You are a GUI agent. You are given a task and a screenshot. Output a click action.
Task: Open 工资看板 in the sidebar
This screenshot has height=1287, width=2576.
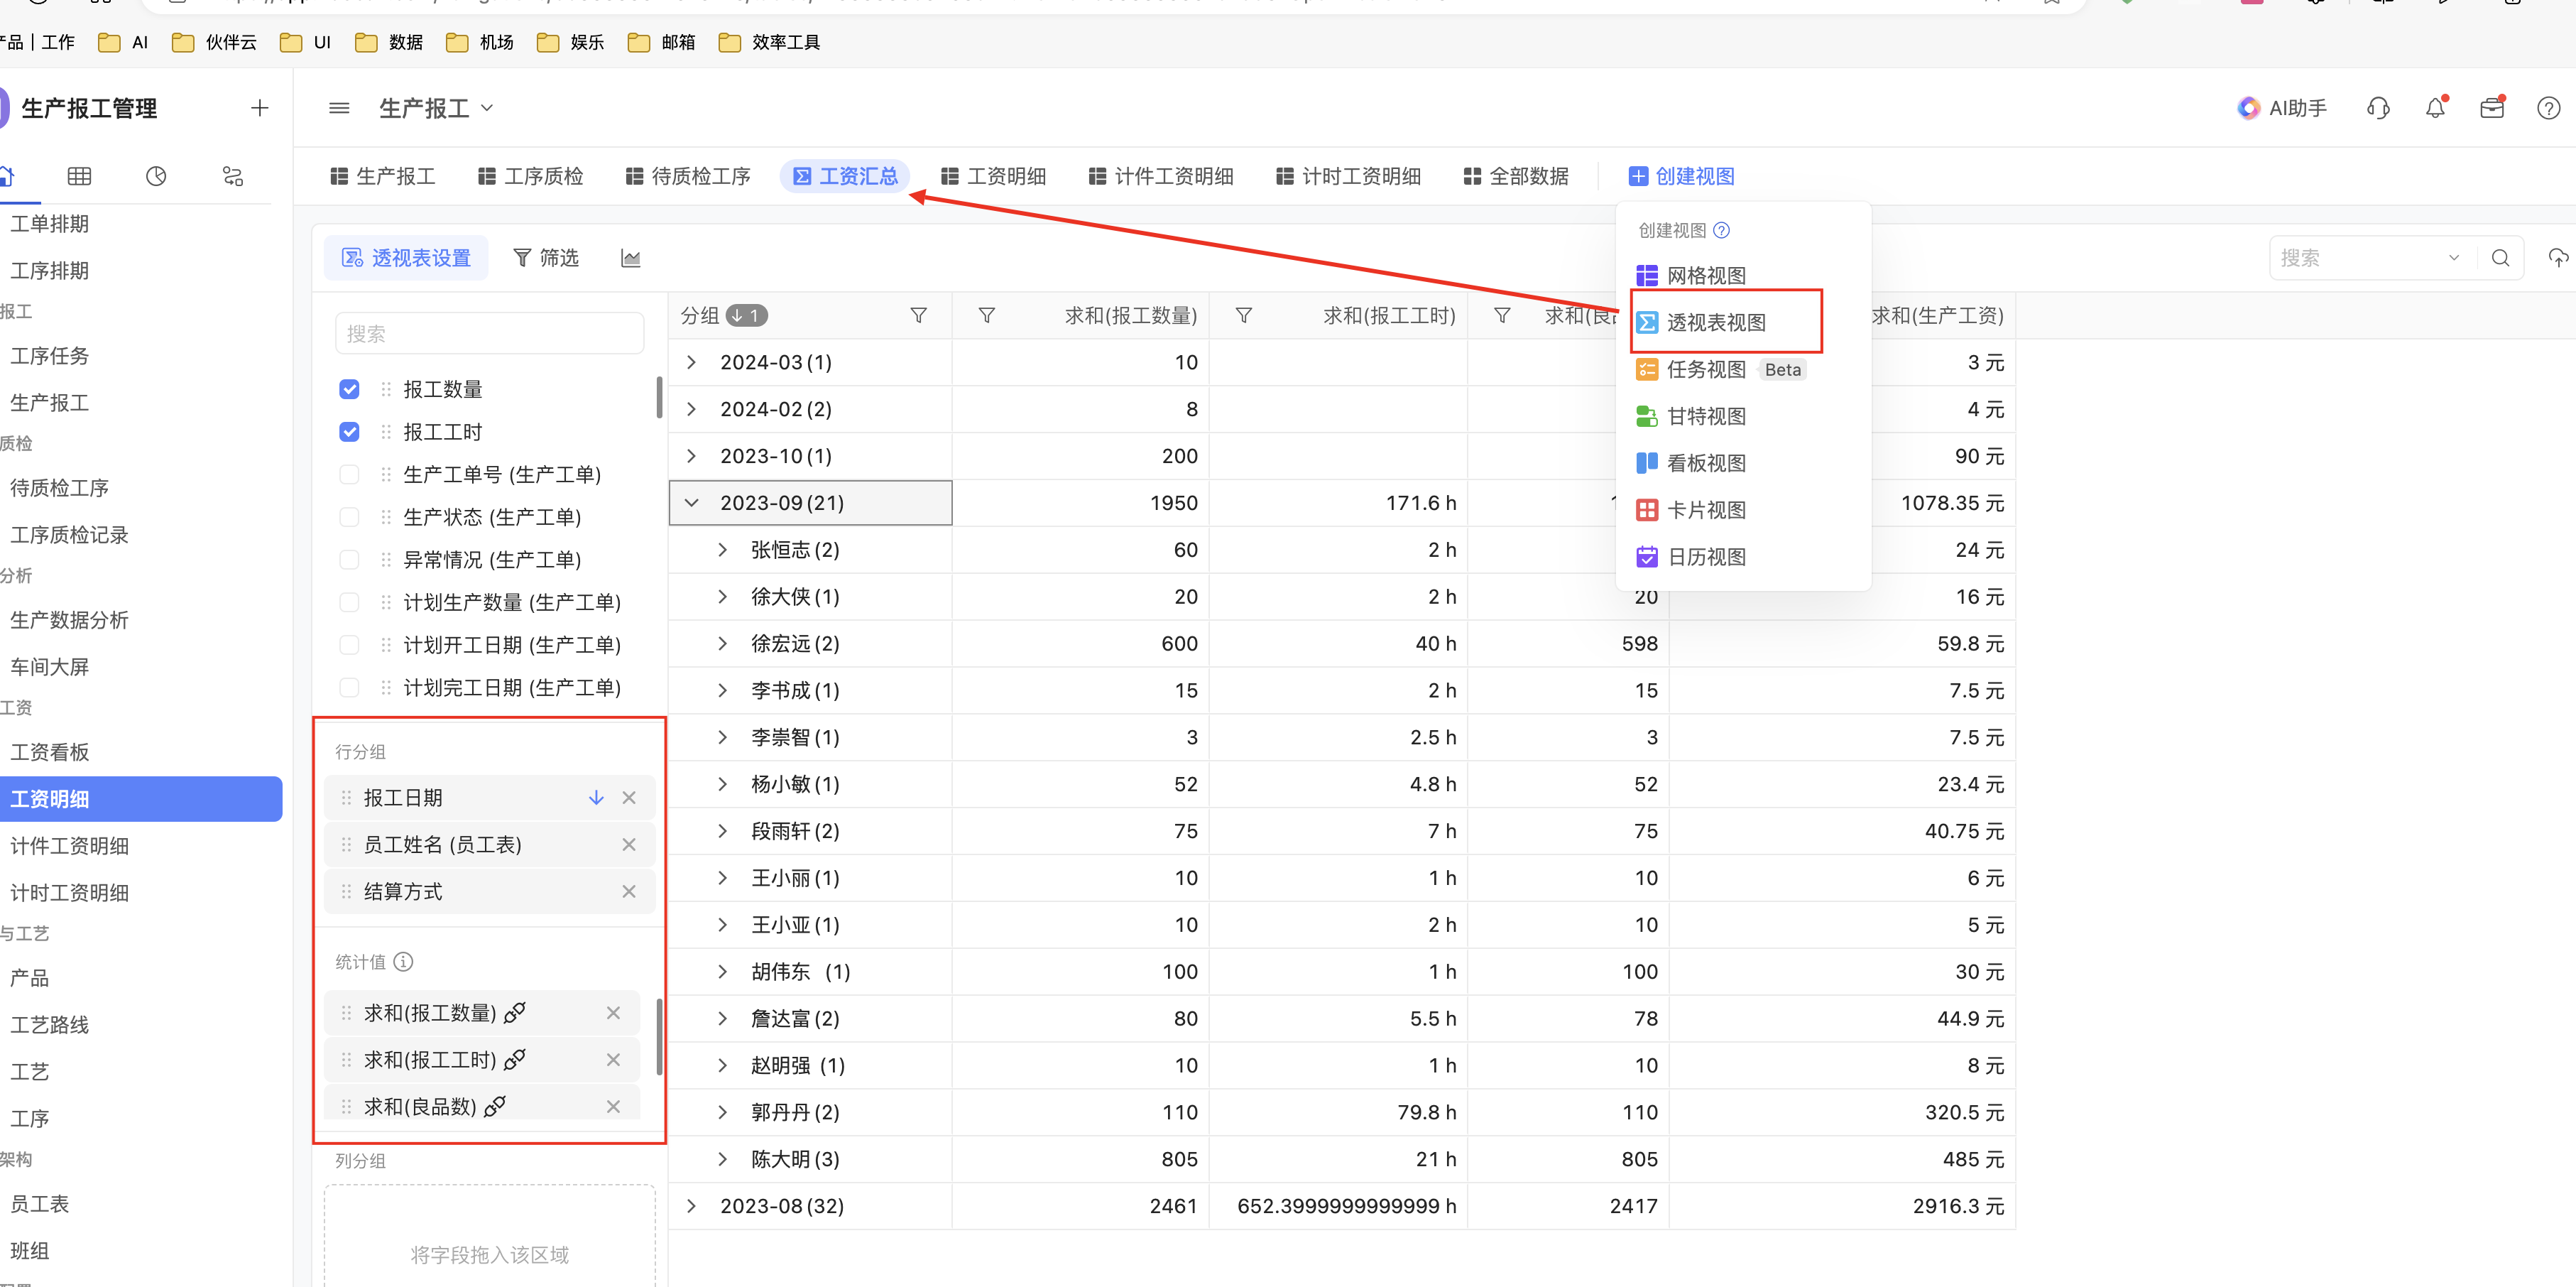click(x=50, y=752)
